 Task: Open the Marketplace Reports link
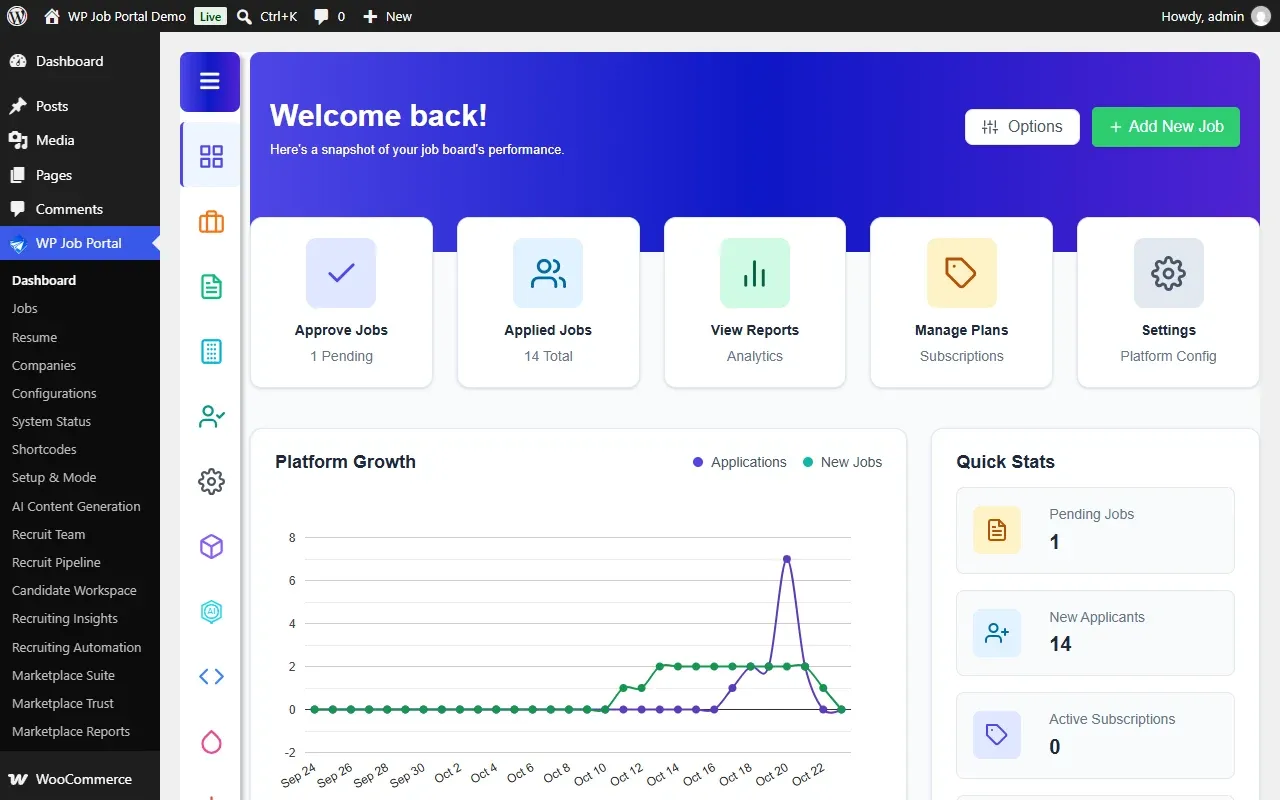click(71, 731)
